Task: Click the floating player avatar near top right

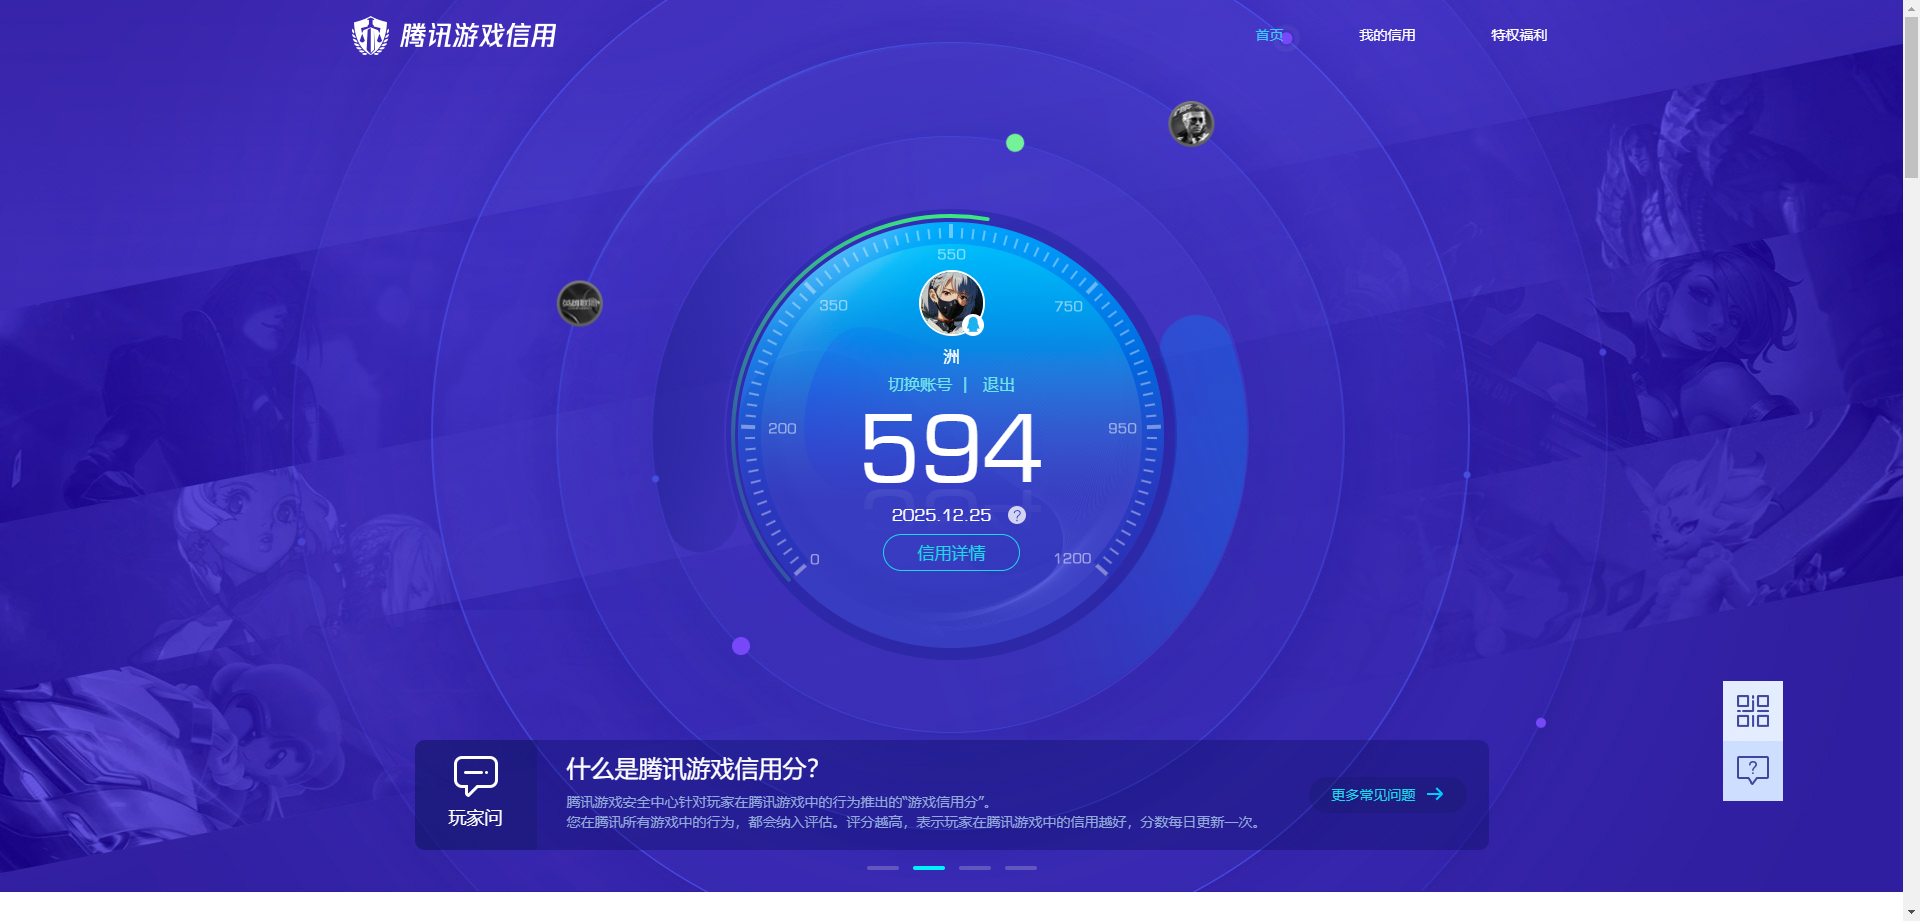Action: point(1190,123)
